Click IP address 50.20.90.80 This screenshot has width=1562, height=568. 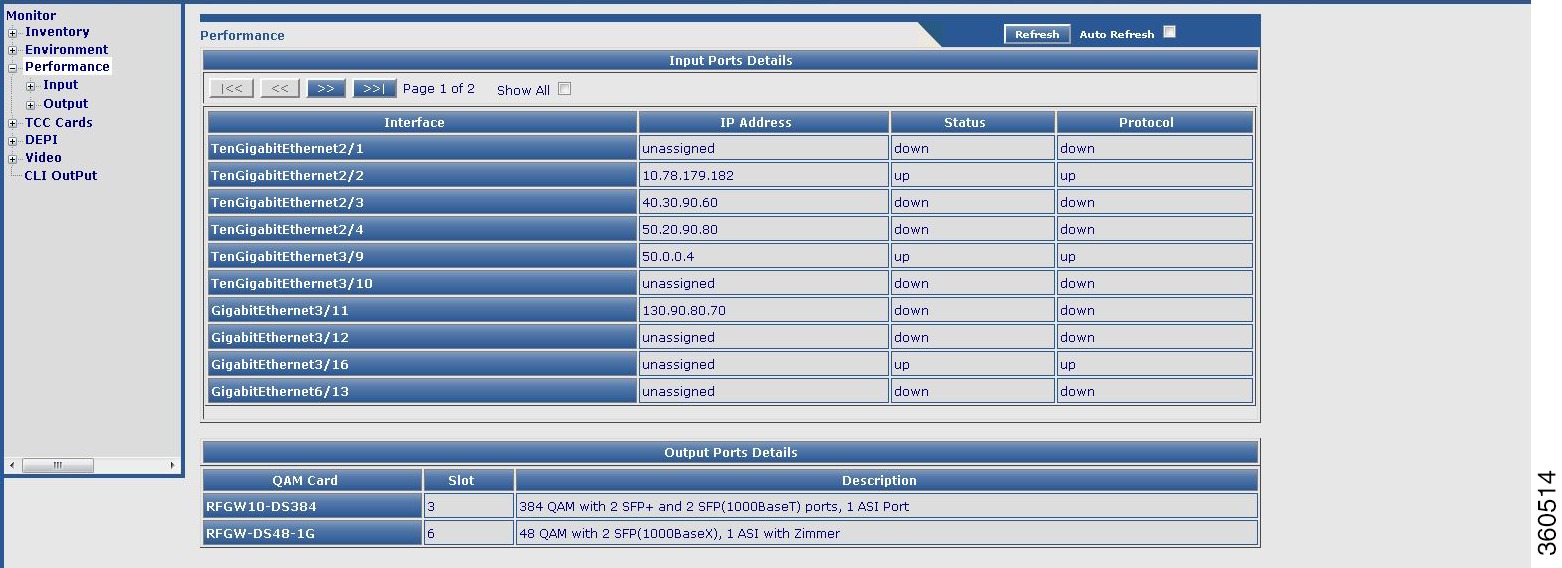(680, 229)
